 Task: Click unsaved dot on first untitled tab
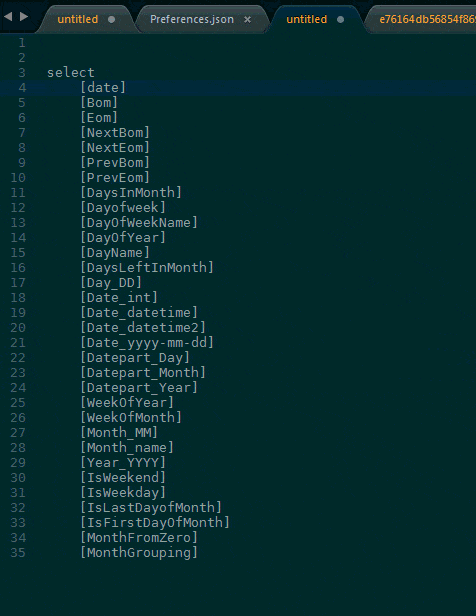coord(112,19)
